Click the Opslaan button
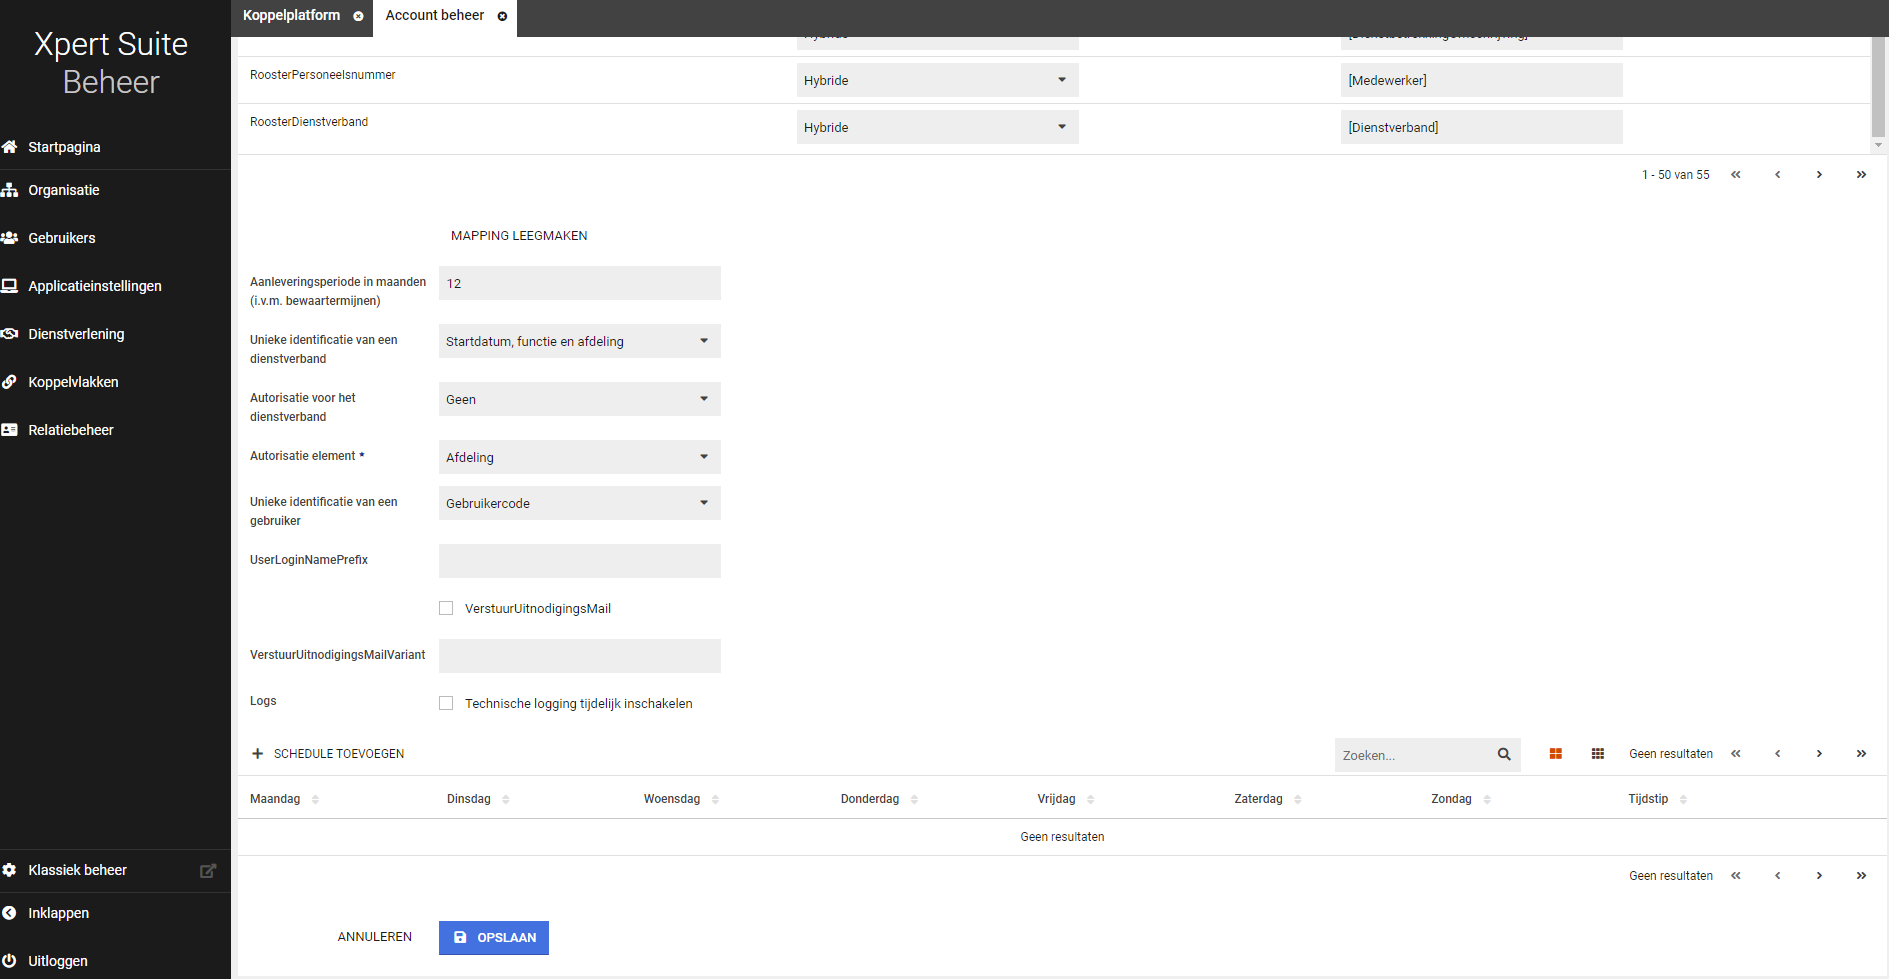 494,937
